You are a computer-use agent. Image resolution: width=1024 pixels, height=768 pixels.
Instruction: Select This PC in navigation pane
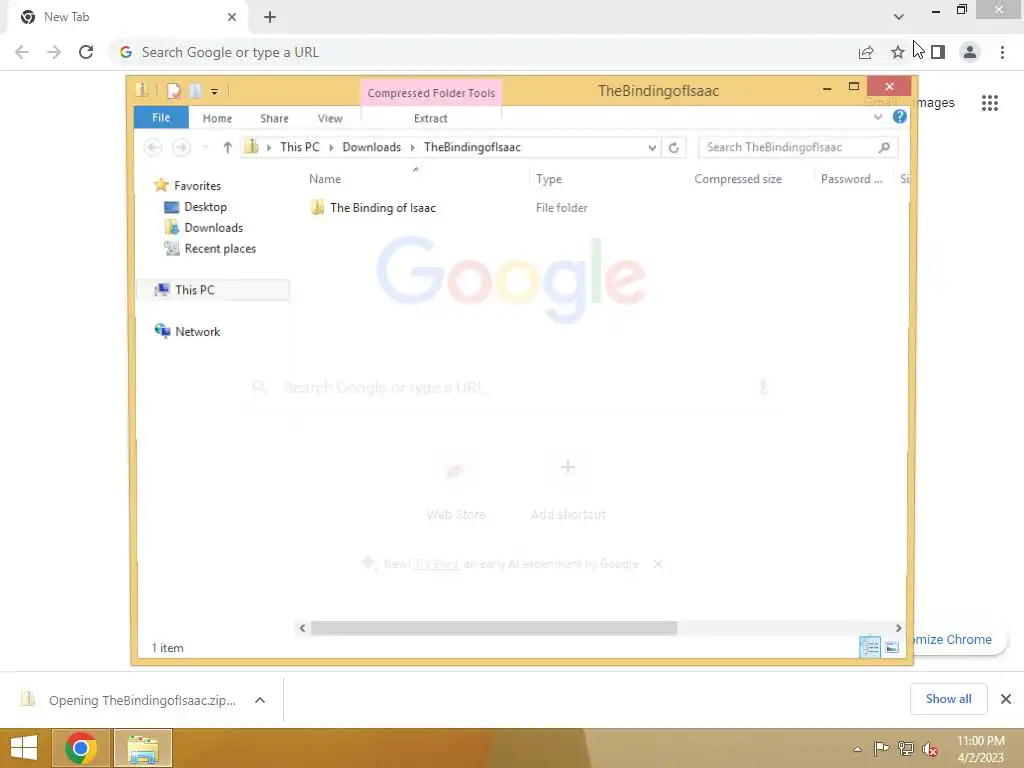(x=195, y=290)
